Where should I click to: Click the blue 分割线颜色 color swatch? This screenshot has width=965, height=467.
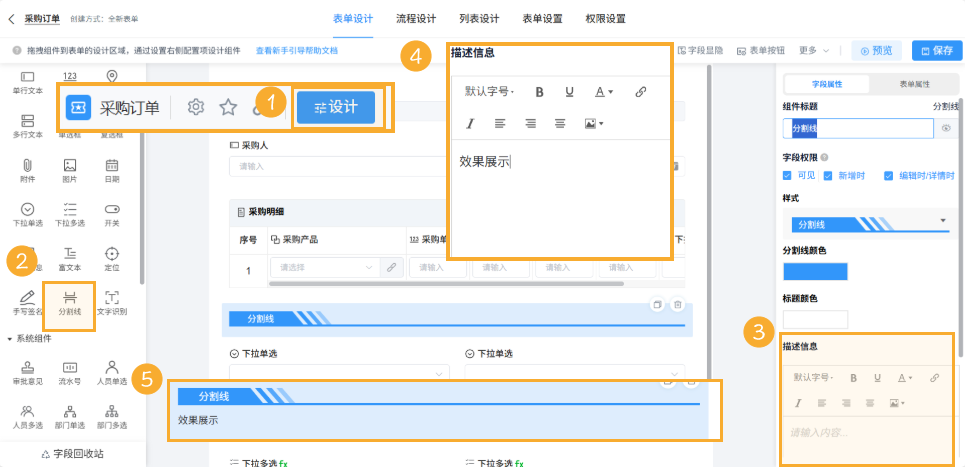point(815,272)
